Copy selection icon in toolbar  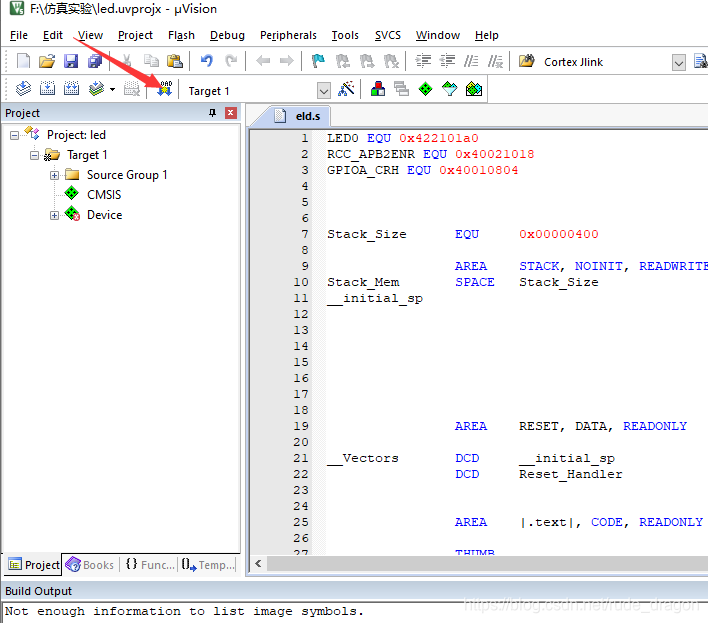click(x=151, y=60)
